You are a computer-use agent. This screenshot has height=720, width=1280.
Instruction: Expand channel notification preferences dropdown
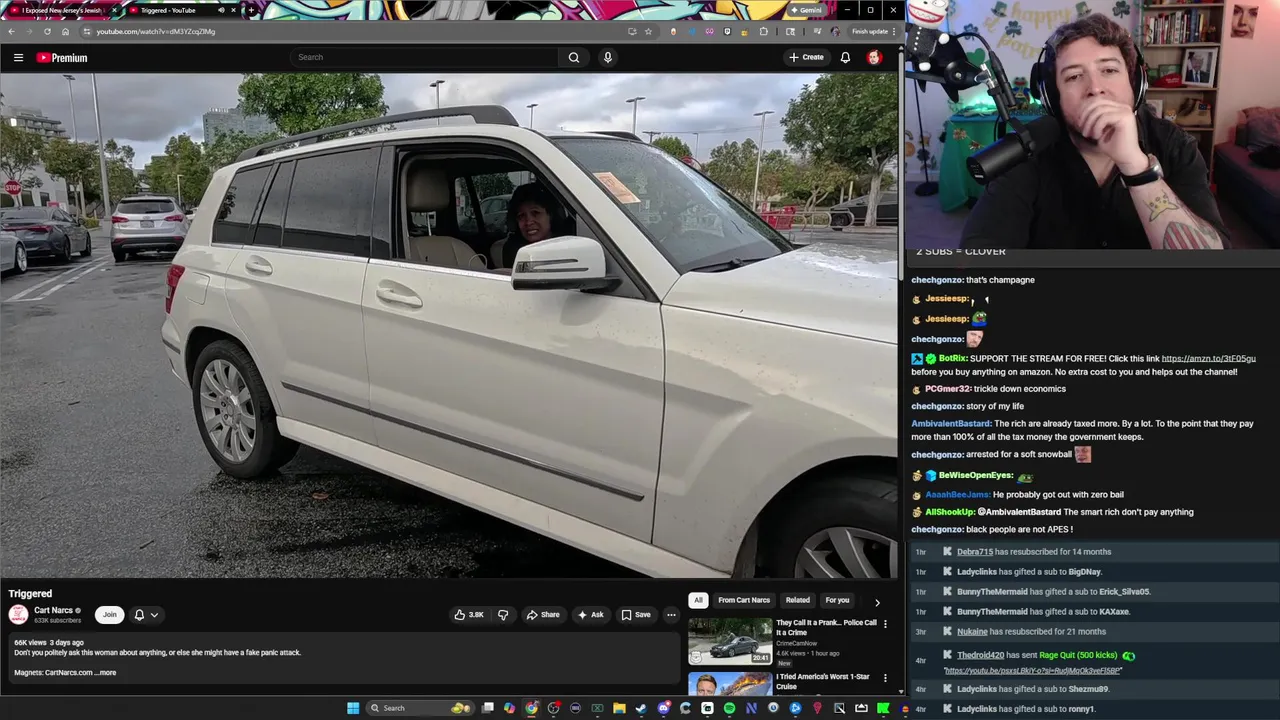tap(146, 615)
